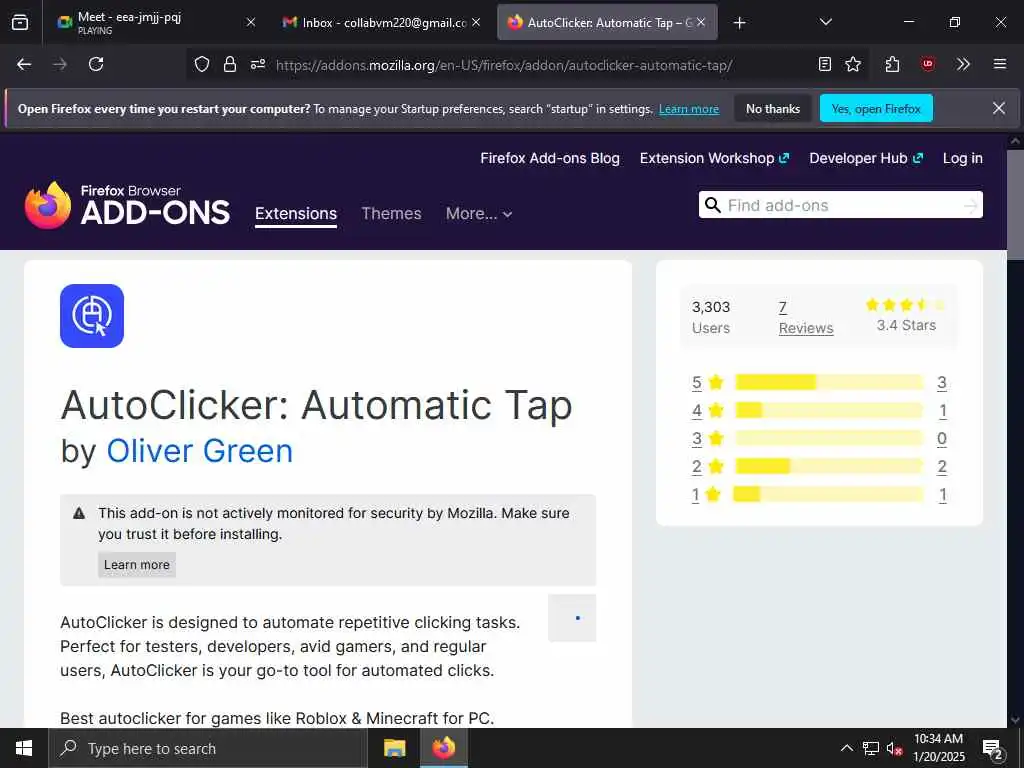The width and height of the screenshot is (1024, 768).
Task: Open Extension Workshop link
Action: (714, 158)
